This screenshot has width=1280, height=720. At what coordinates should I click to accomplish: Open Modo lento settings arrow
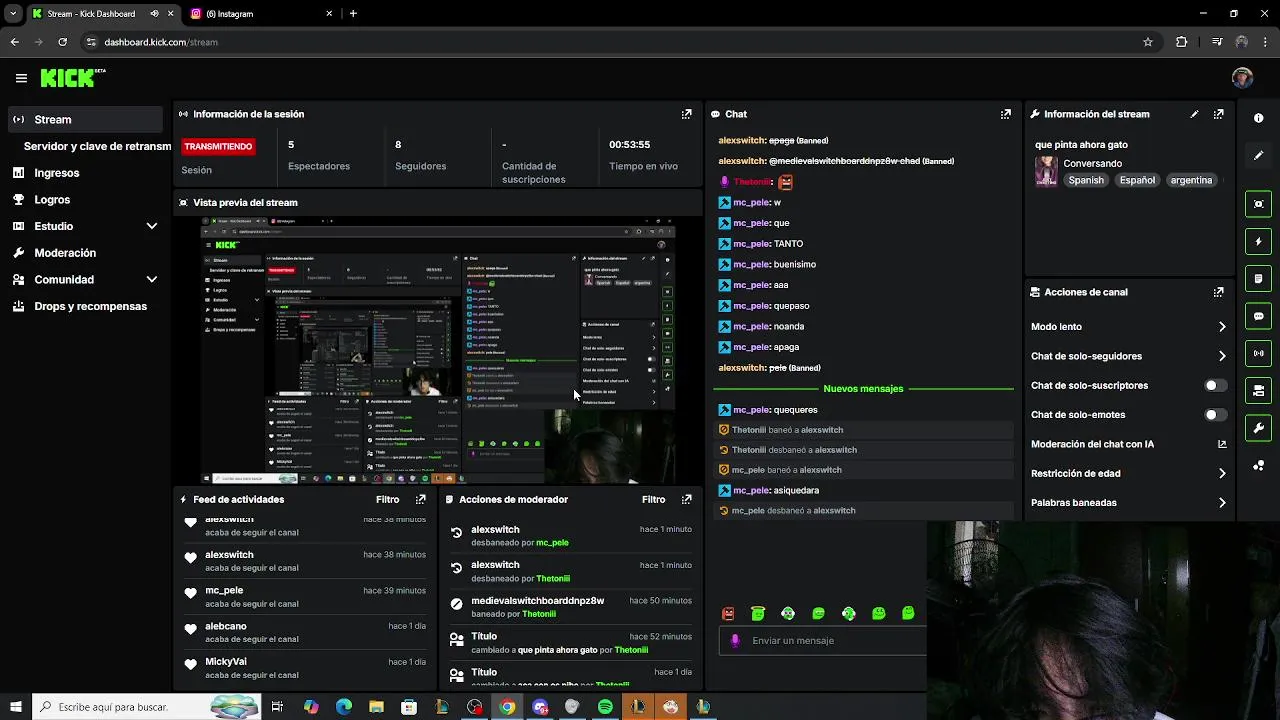(x=1221, y=327)
